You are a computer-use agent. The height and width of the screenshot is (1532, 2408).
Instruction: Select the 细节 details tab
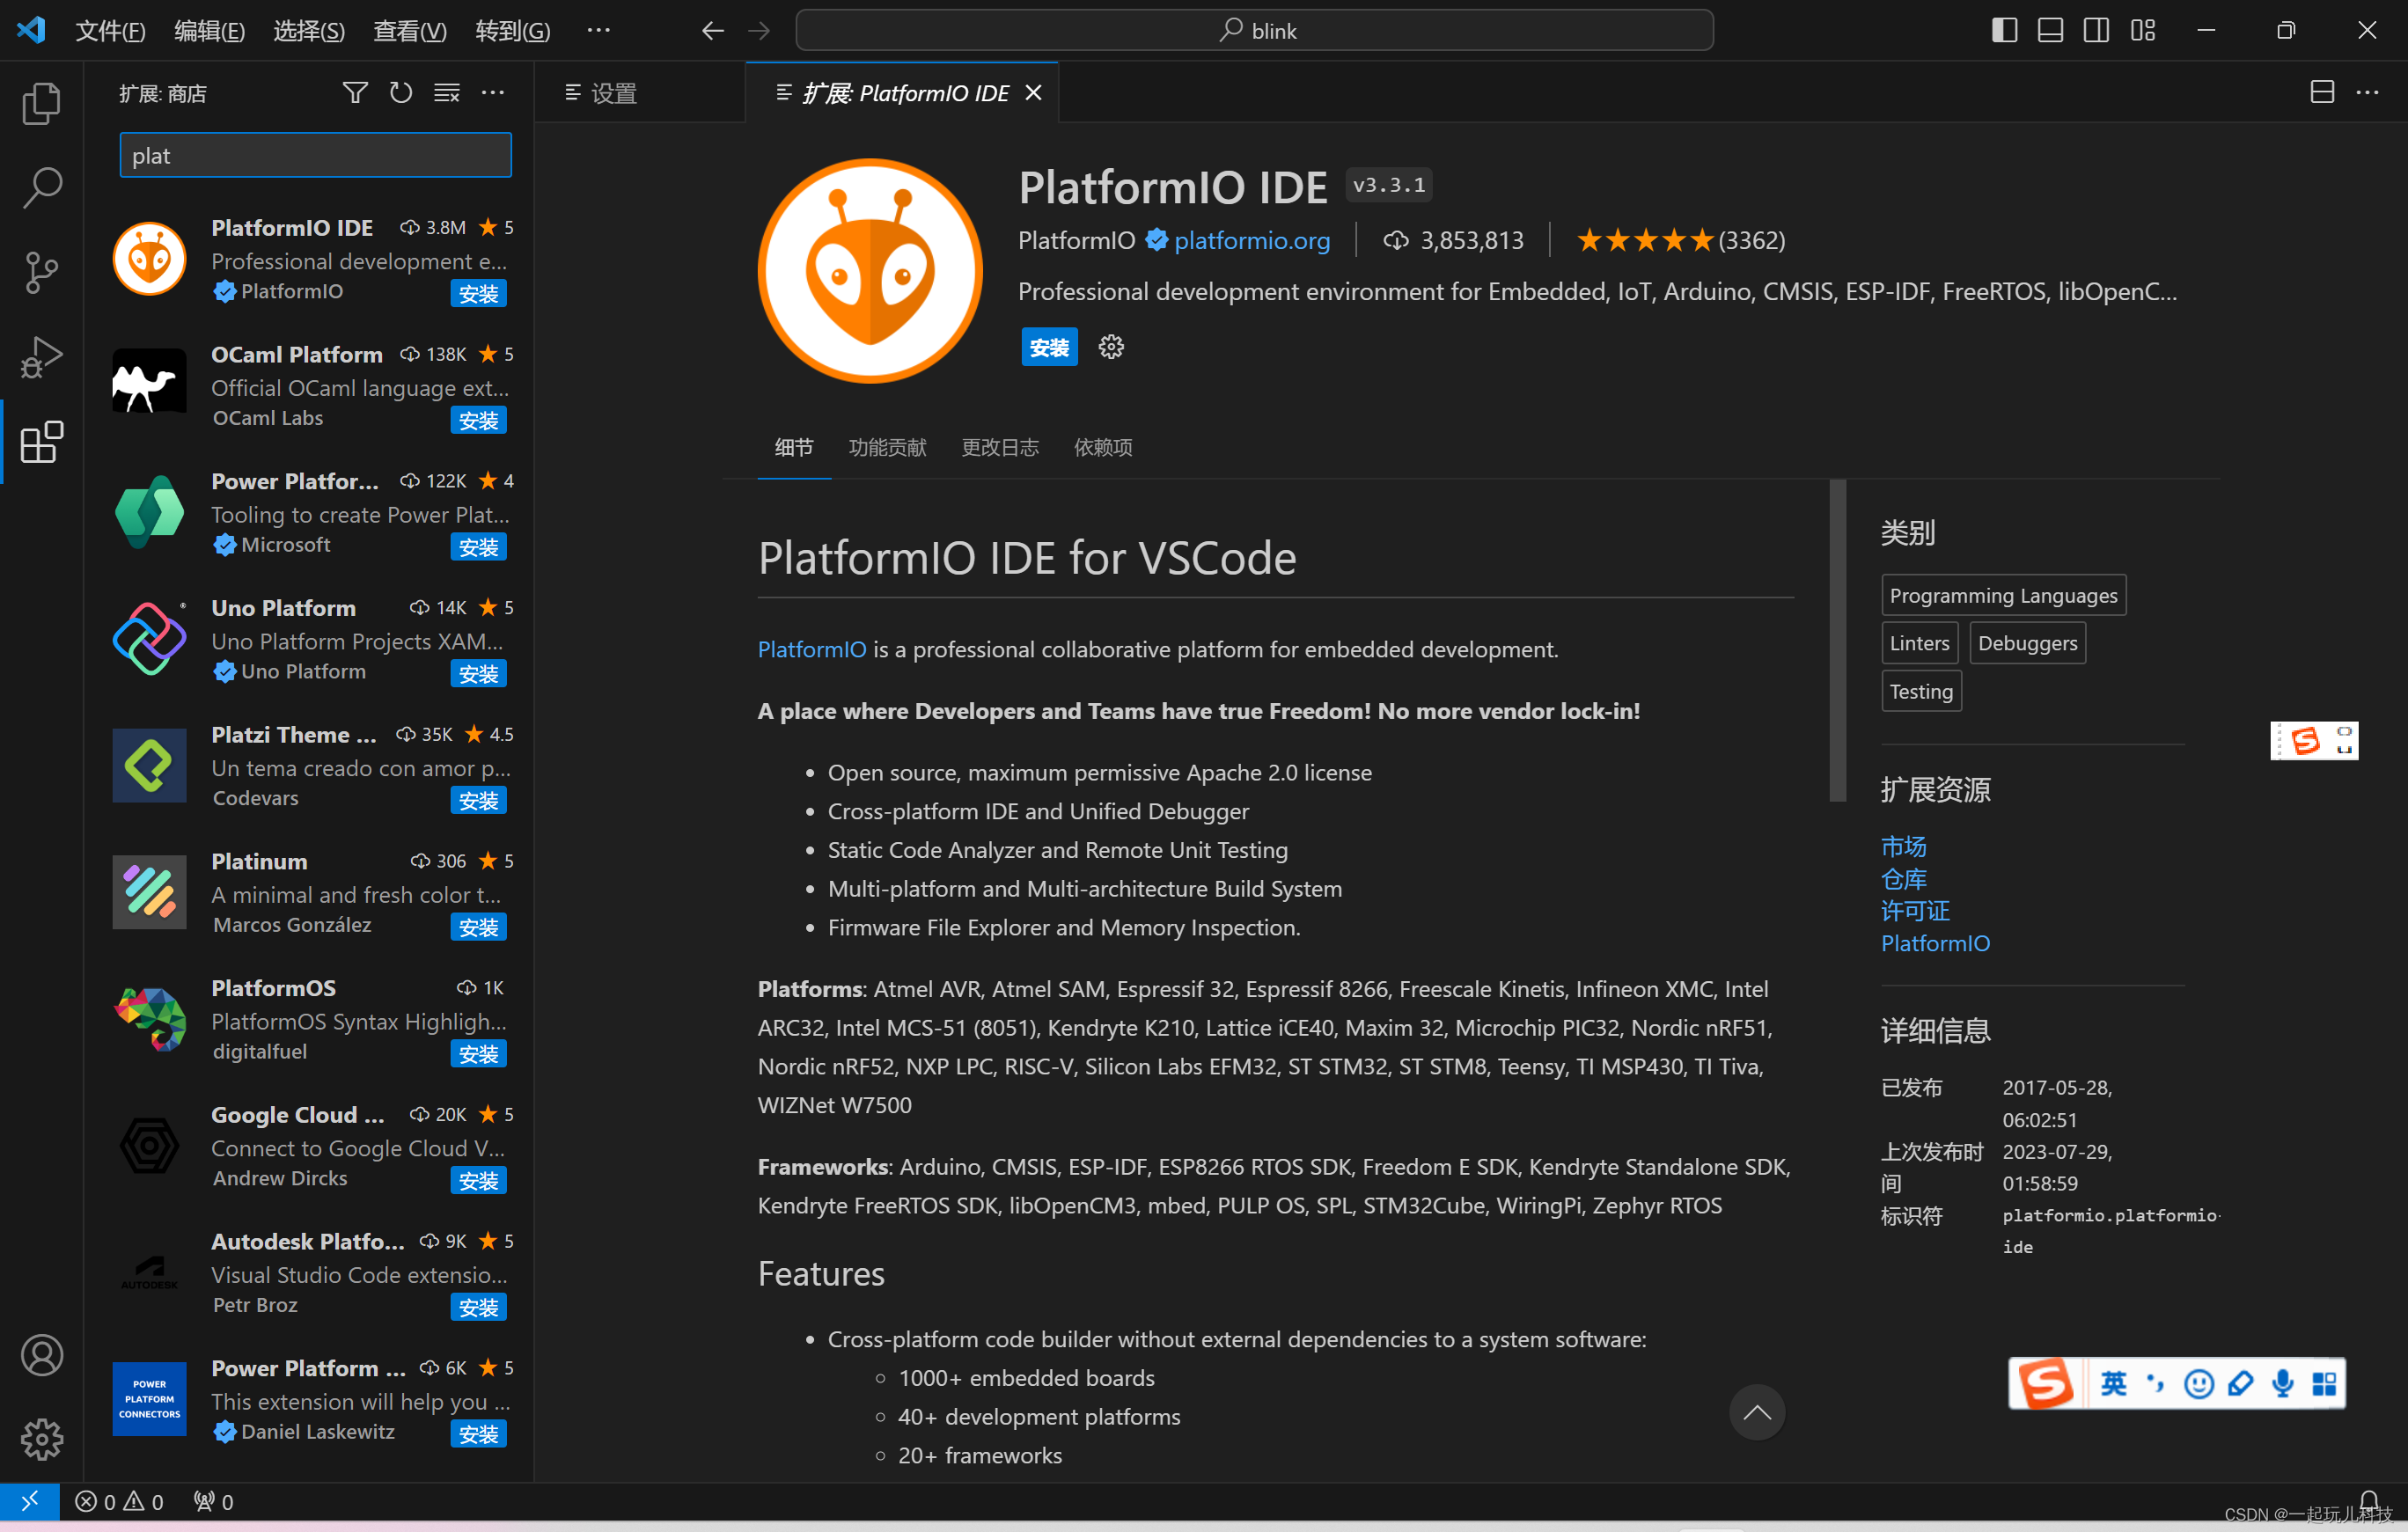coord(794,447)
